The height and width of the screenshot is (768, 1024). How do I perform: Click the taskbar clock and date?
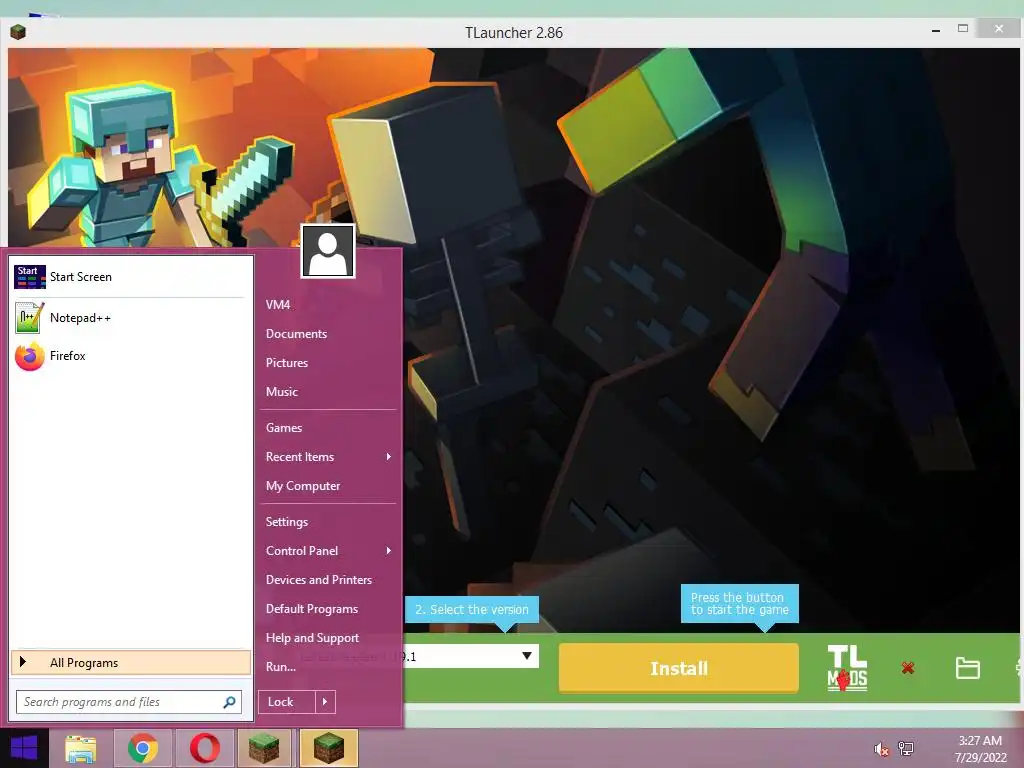pos(980,749)
